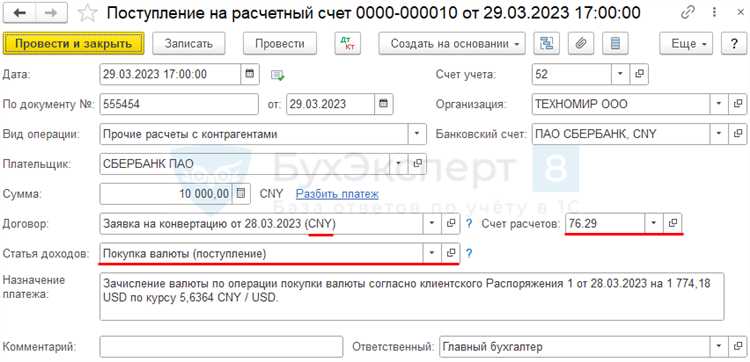
Task: Open Организация ТЕХНОМИР ООО record
Action: (738, 104)
